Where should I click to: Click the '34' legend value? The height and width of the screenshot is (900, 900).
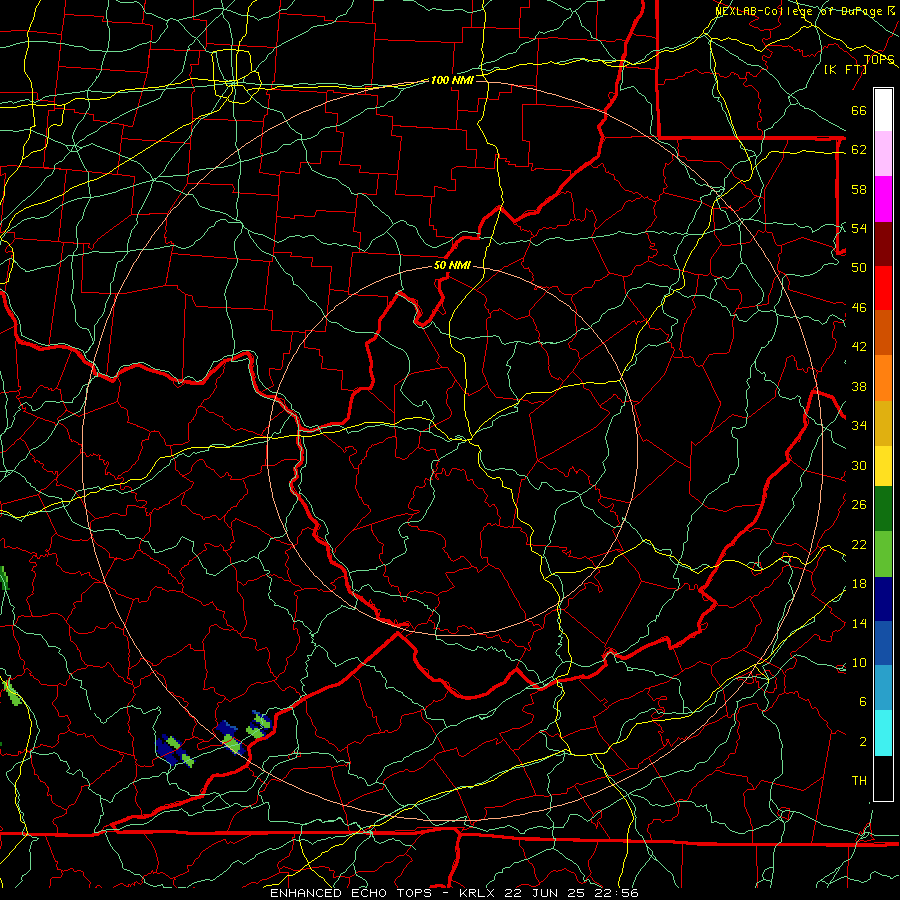(x=859, y=426)
